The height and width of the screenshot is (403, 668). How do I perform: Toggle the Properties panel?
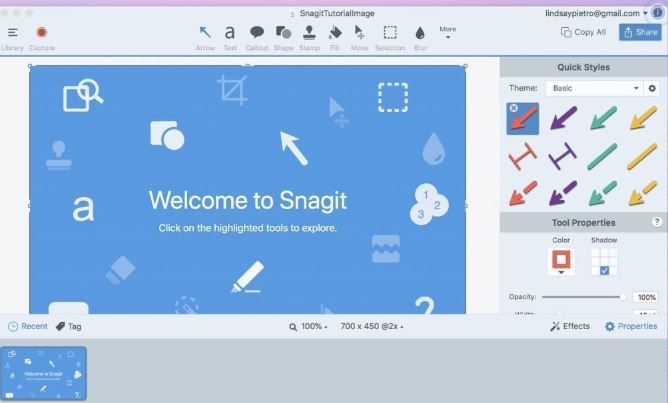[x=631, y=326]
